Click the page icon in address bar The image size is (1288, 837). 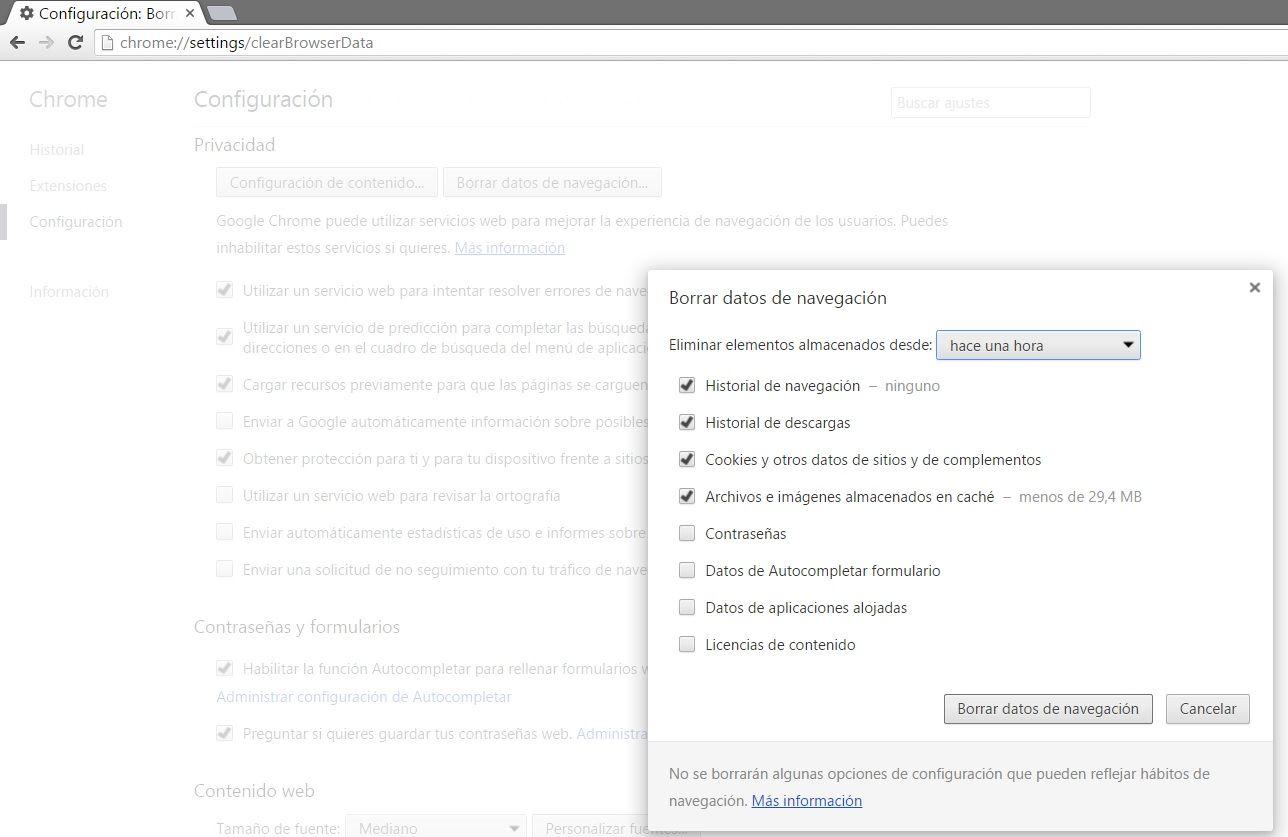(x=108, y=43)
